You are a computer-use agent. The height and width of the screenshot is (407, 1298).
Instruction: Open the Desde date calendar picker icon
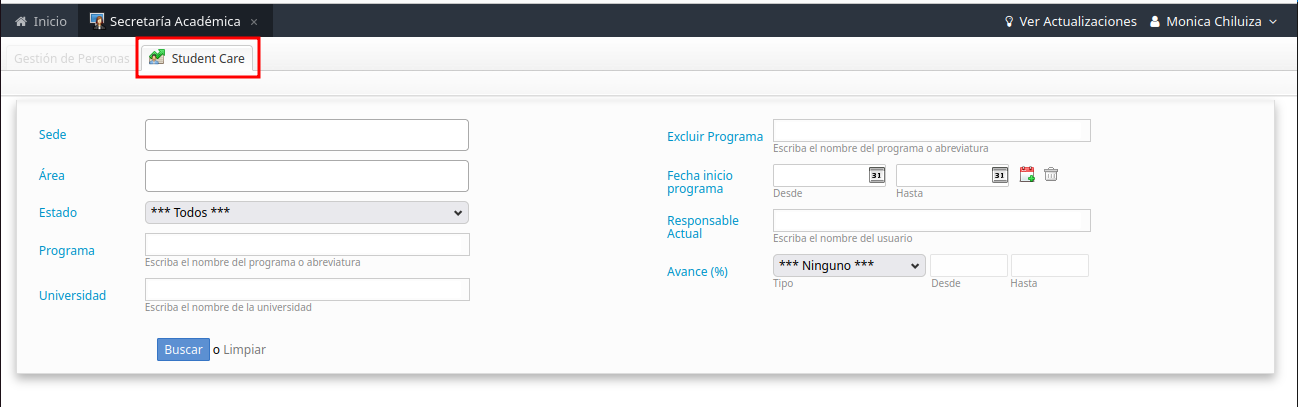point(876,175)
